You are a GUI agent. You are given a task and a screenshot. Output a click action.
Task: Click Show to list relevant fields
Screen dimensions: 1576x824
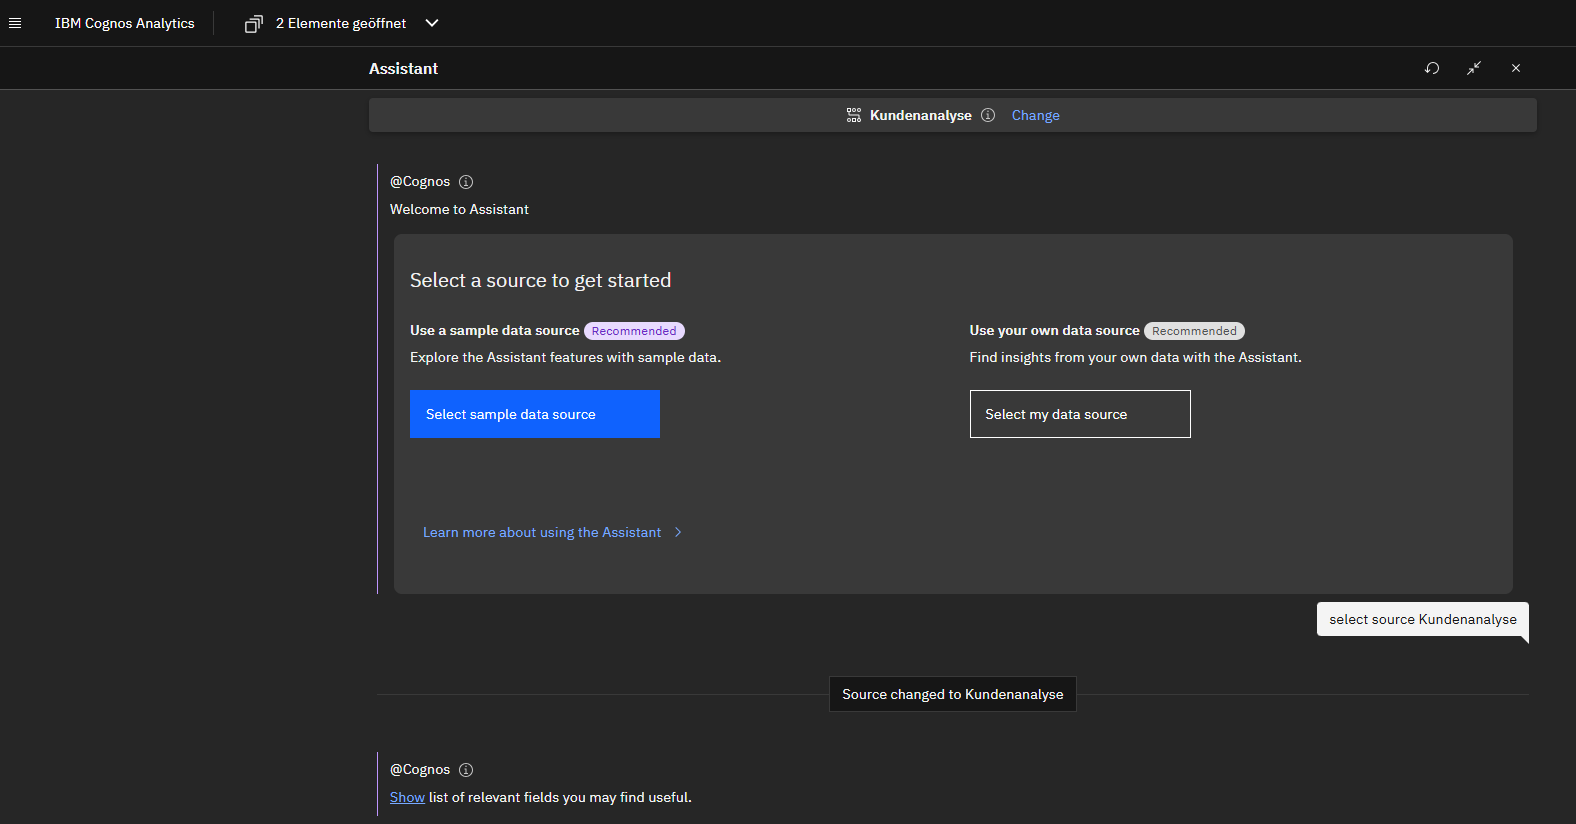(407, 797)
